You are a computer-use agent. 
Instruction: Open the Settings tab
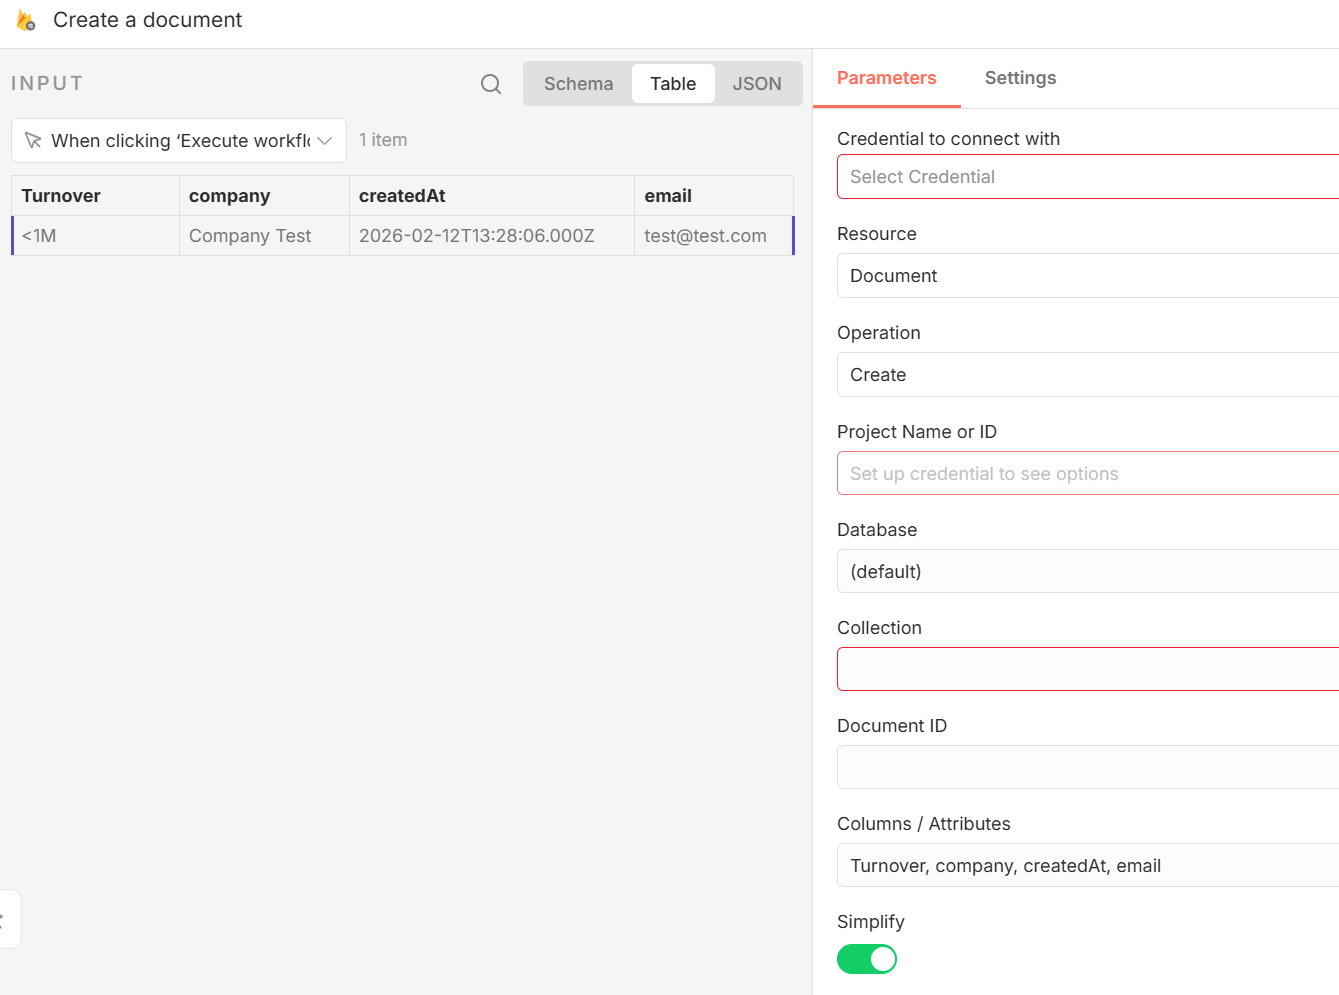(x=1020, y=78)
